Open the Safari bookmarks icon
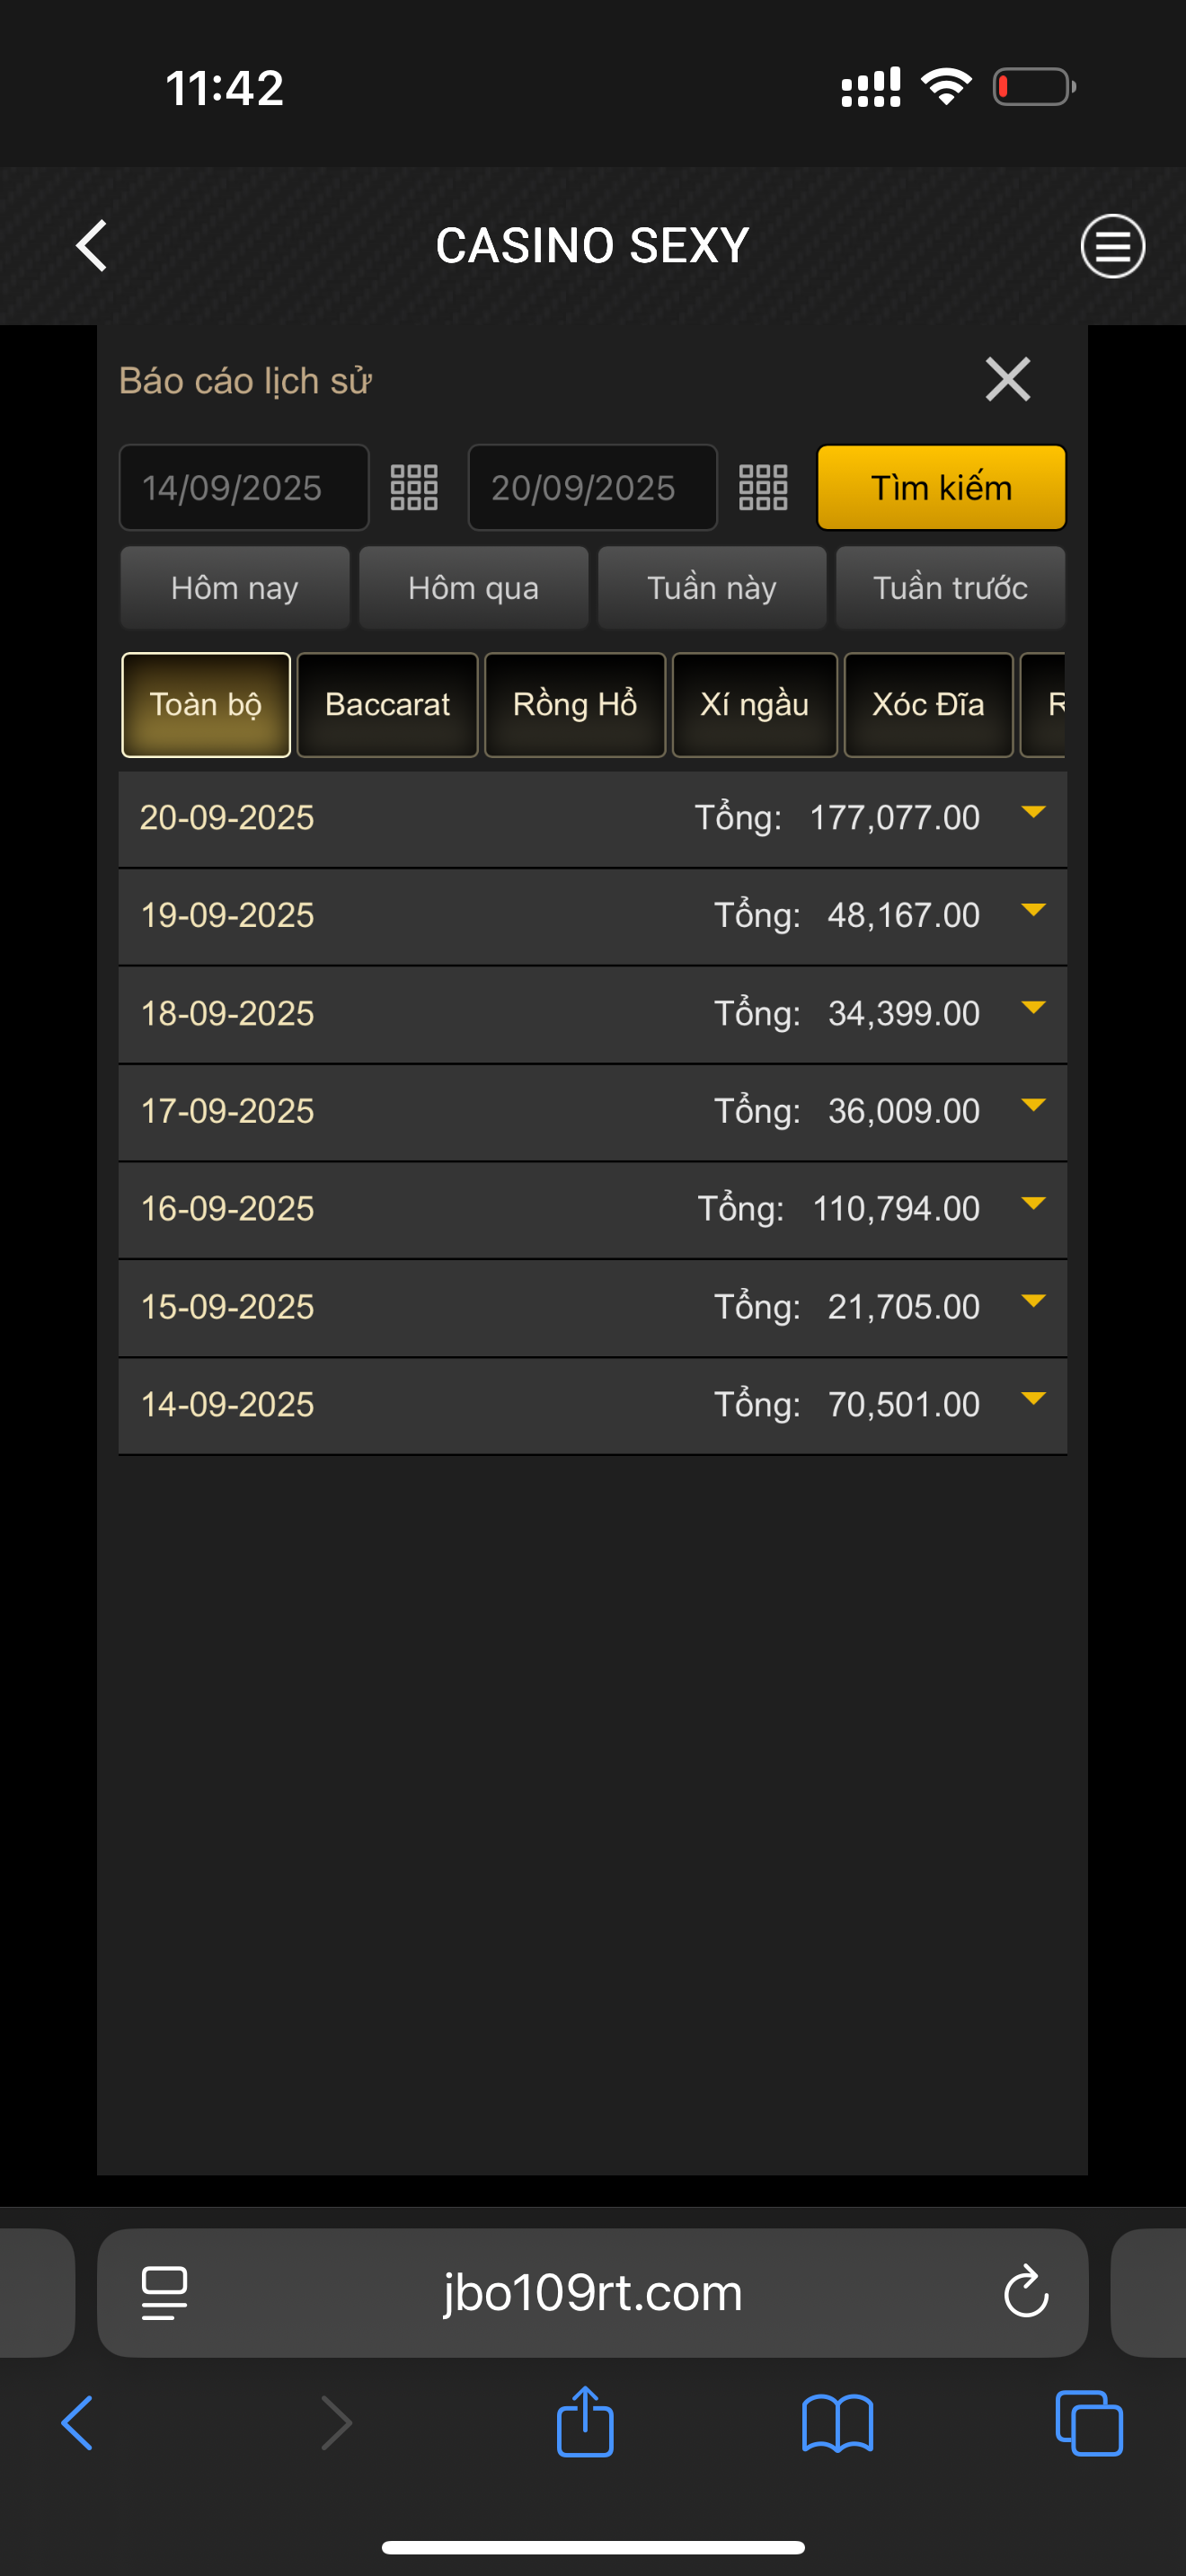This screenshot has height=2576, width=1186. 837,2422
